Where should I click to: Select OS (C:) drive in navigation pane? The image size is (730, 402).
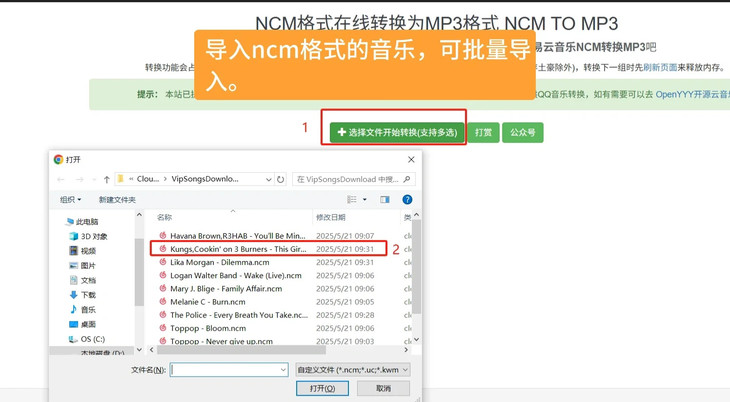tap(87, 339)
